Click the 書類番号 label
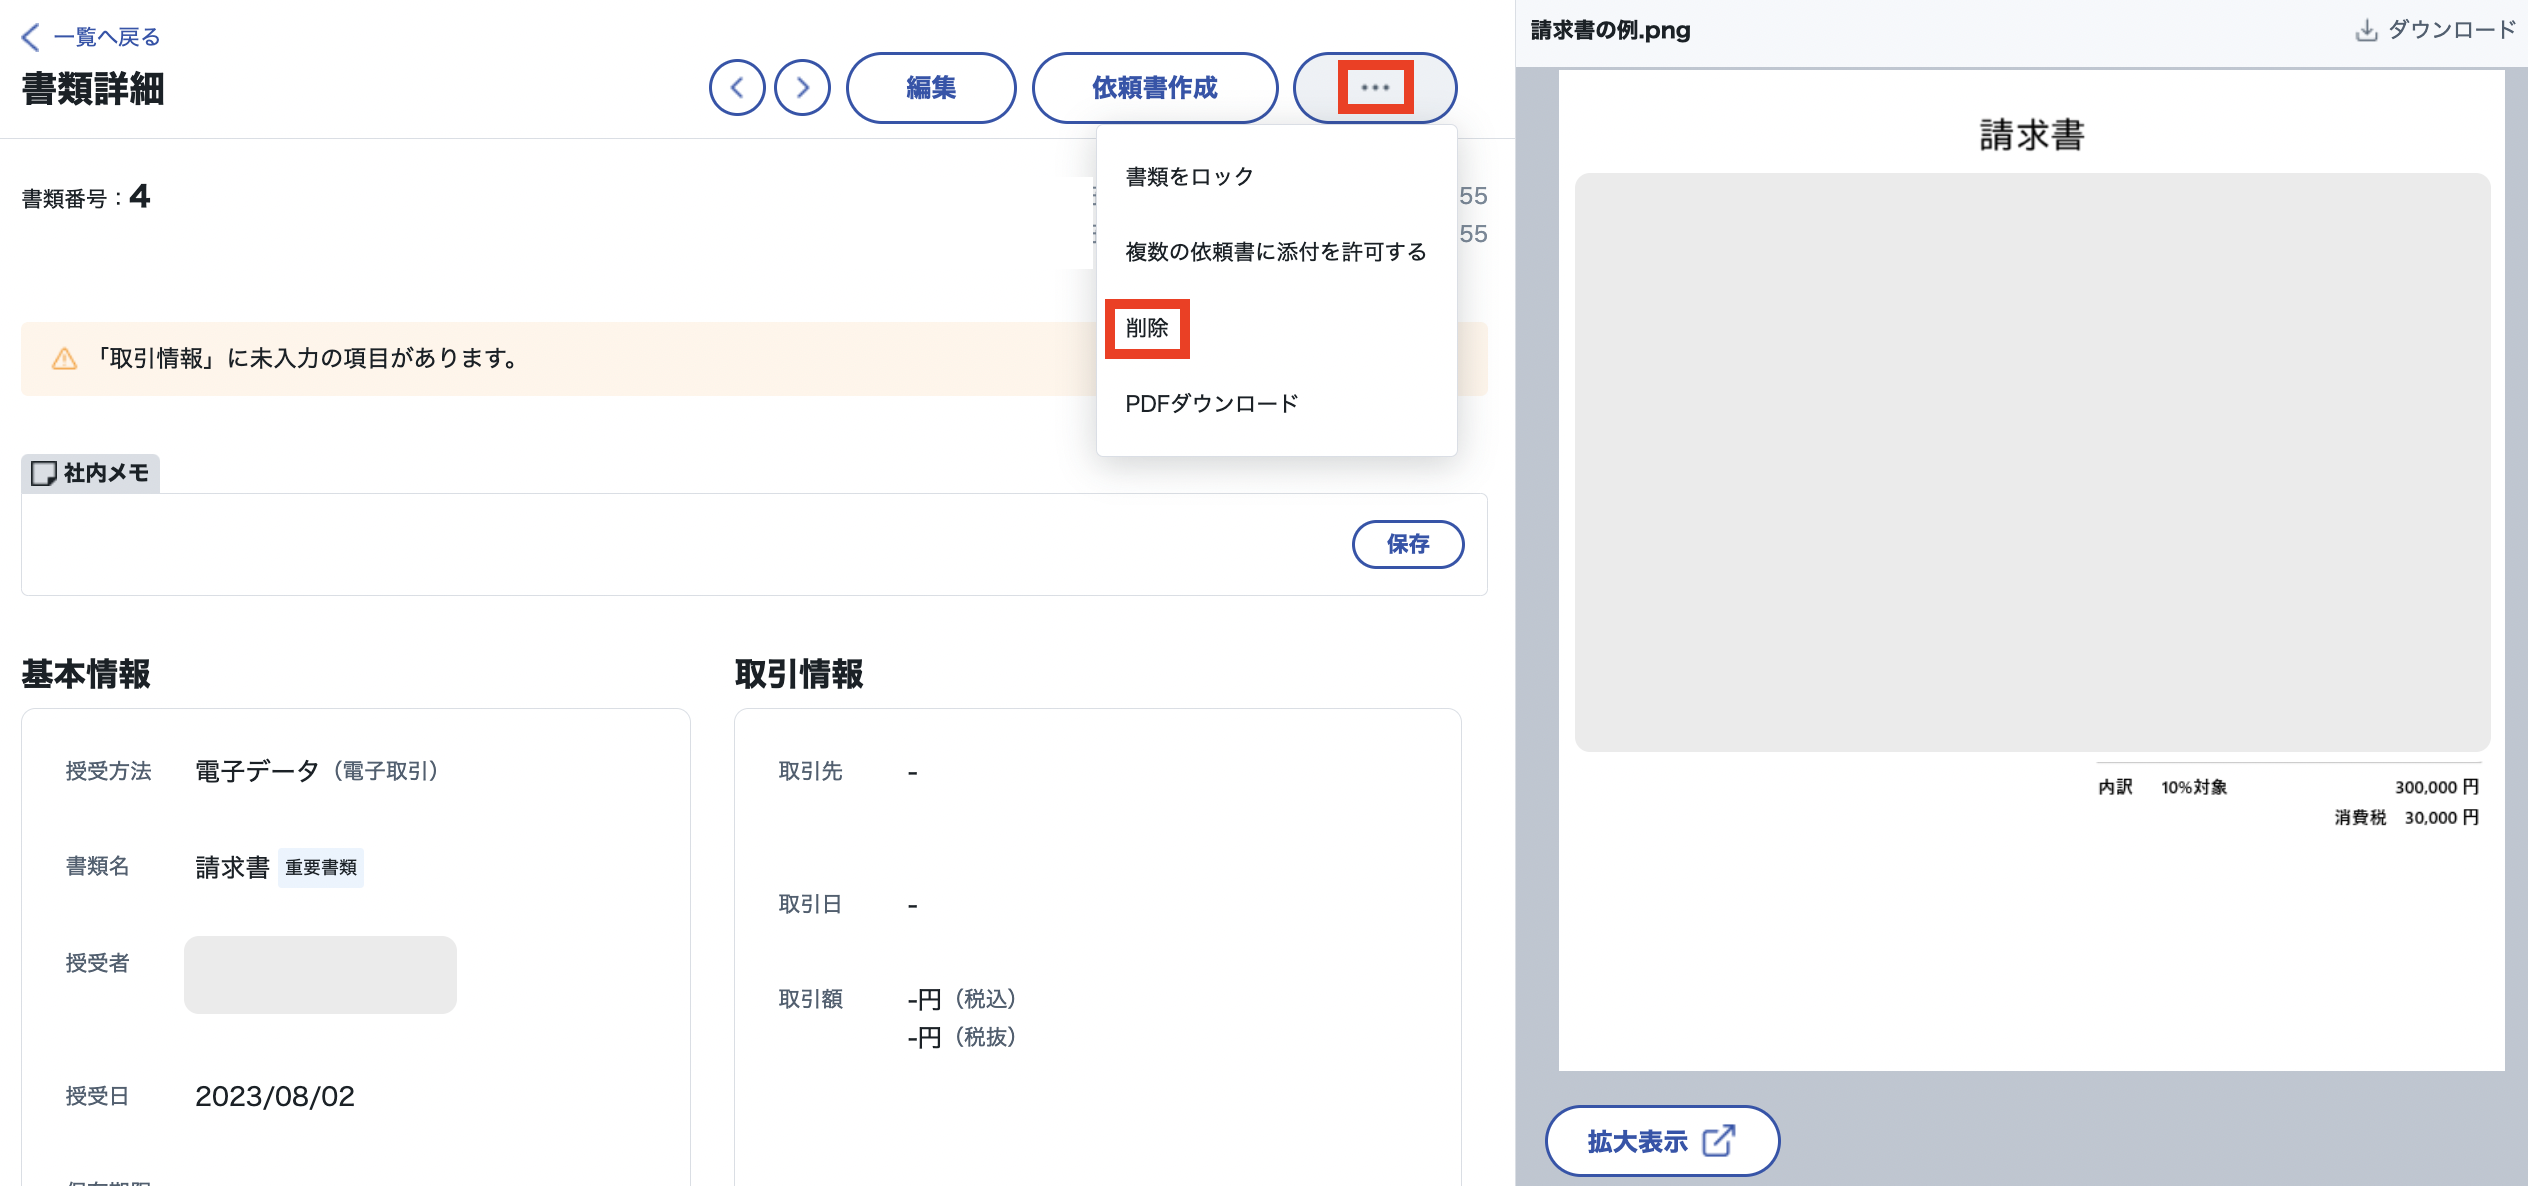The width and height of the screenshot is (2528, 1186). click(72, 199)
